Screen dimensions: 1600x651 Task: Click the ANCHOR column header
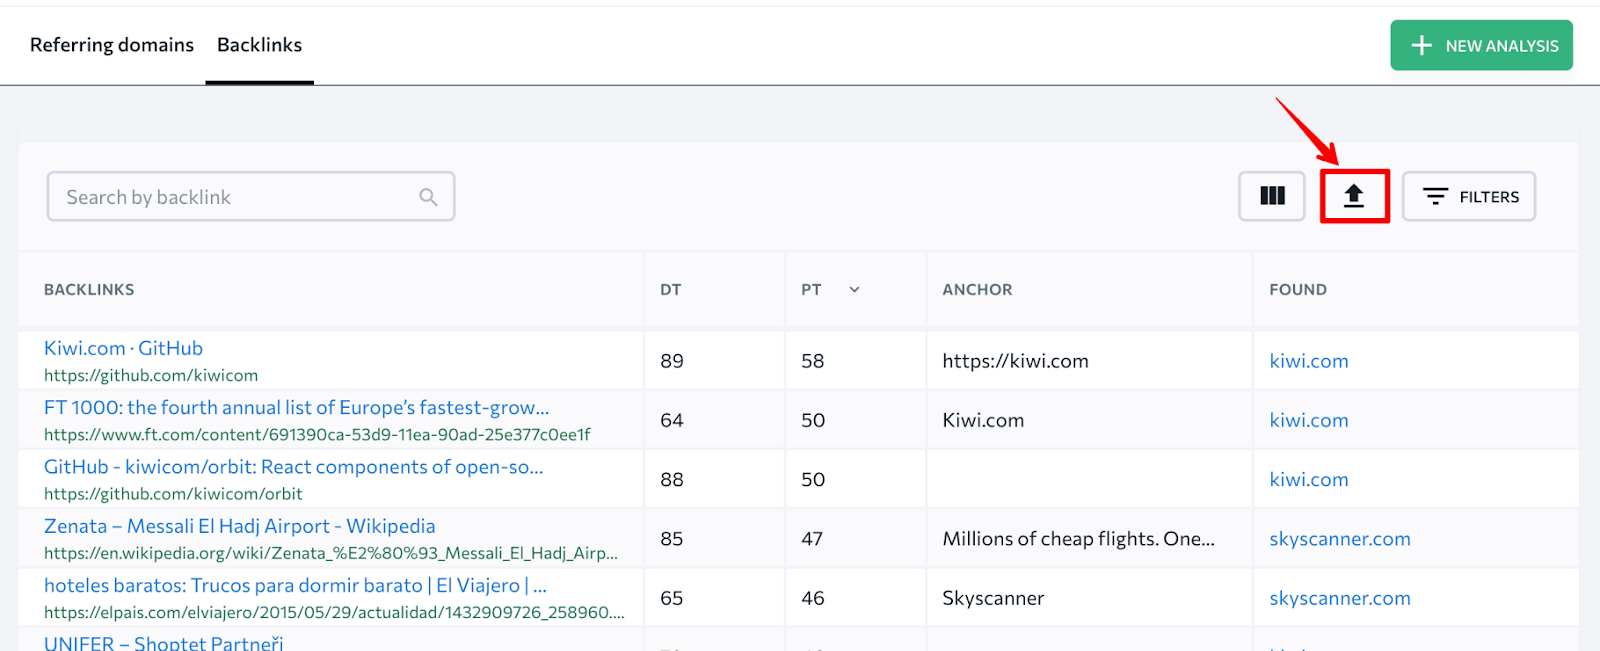point(977,290)
